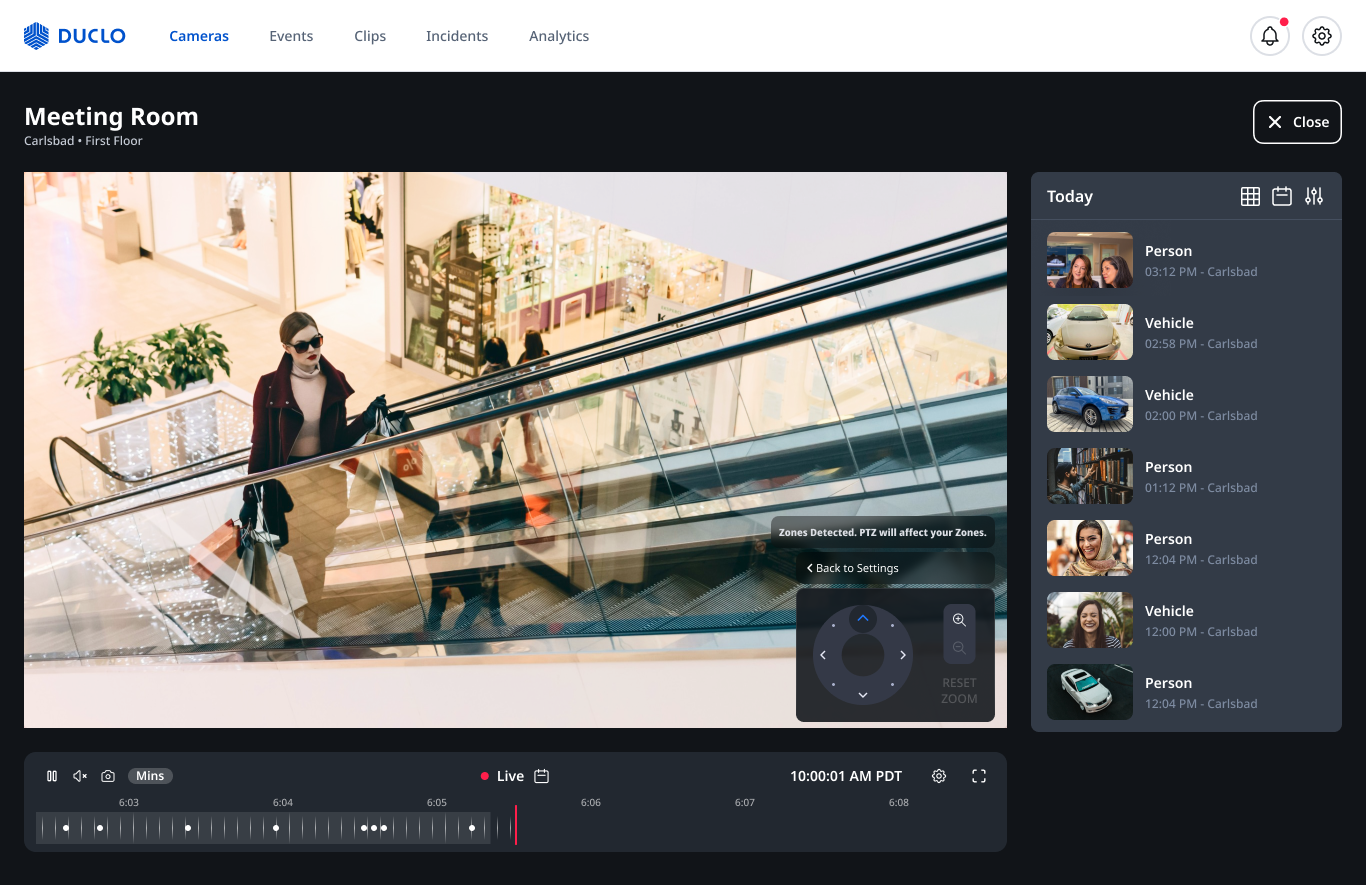Toggle the muted speaker icon
Viewport: 1366px width, 885px height.
[80, 776]
